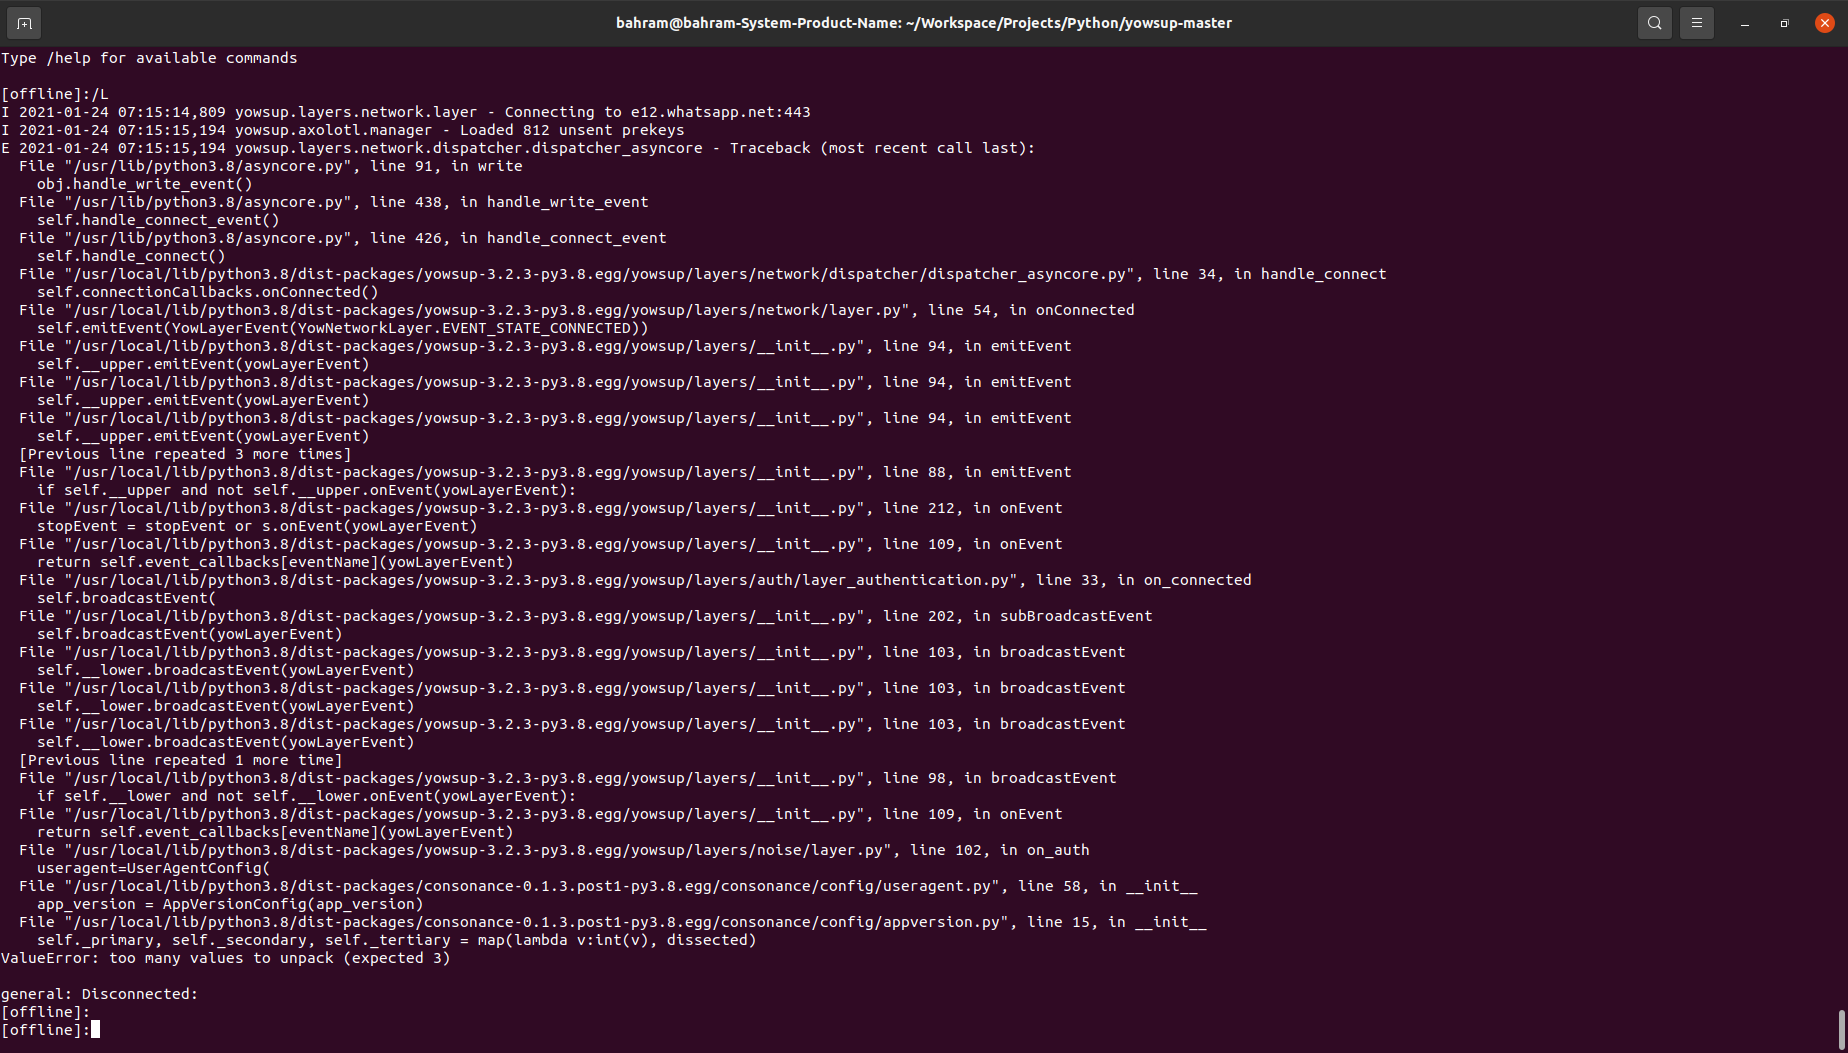1848x1053 pixels.
Task: Click line 88 emitEvent file entry
Action: tap(545, 472)
